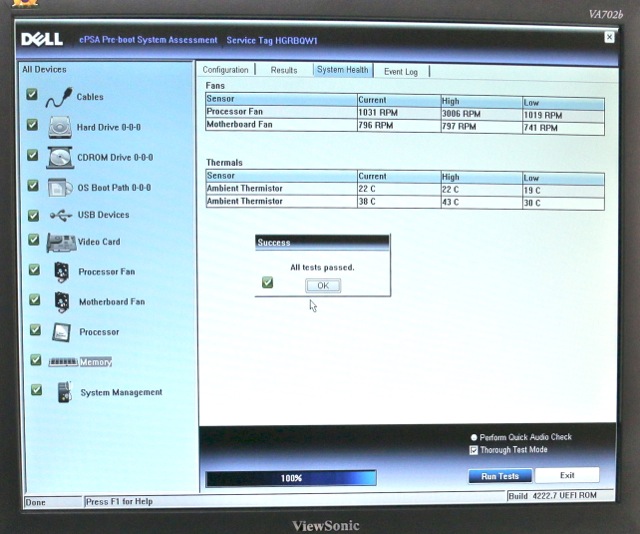Viewport: 640px width, 534px height.
Task: Click the 30 C low thermal value
Action: (x=532, y=203)
